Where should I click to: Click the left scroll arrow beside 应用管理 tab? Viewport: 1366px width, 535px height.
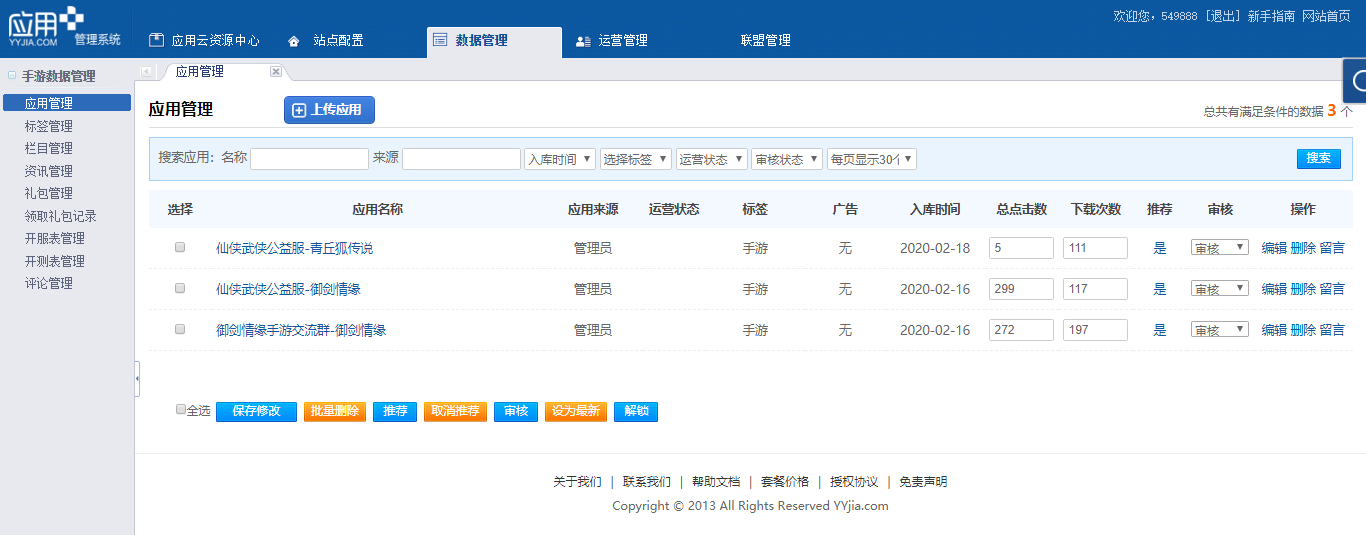point(147,72)
